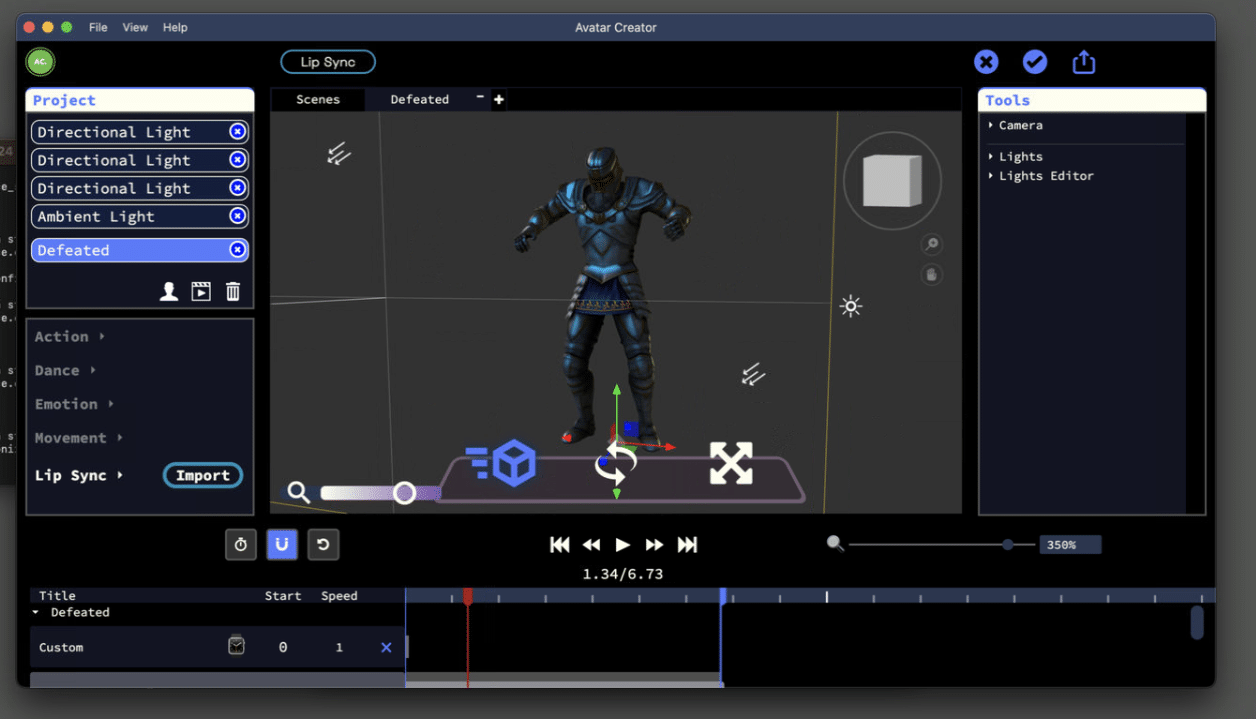Click the timeline zoom slider handle

coord(1008,545)
